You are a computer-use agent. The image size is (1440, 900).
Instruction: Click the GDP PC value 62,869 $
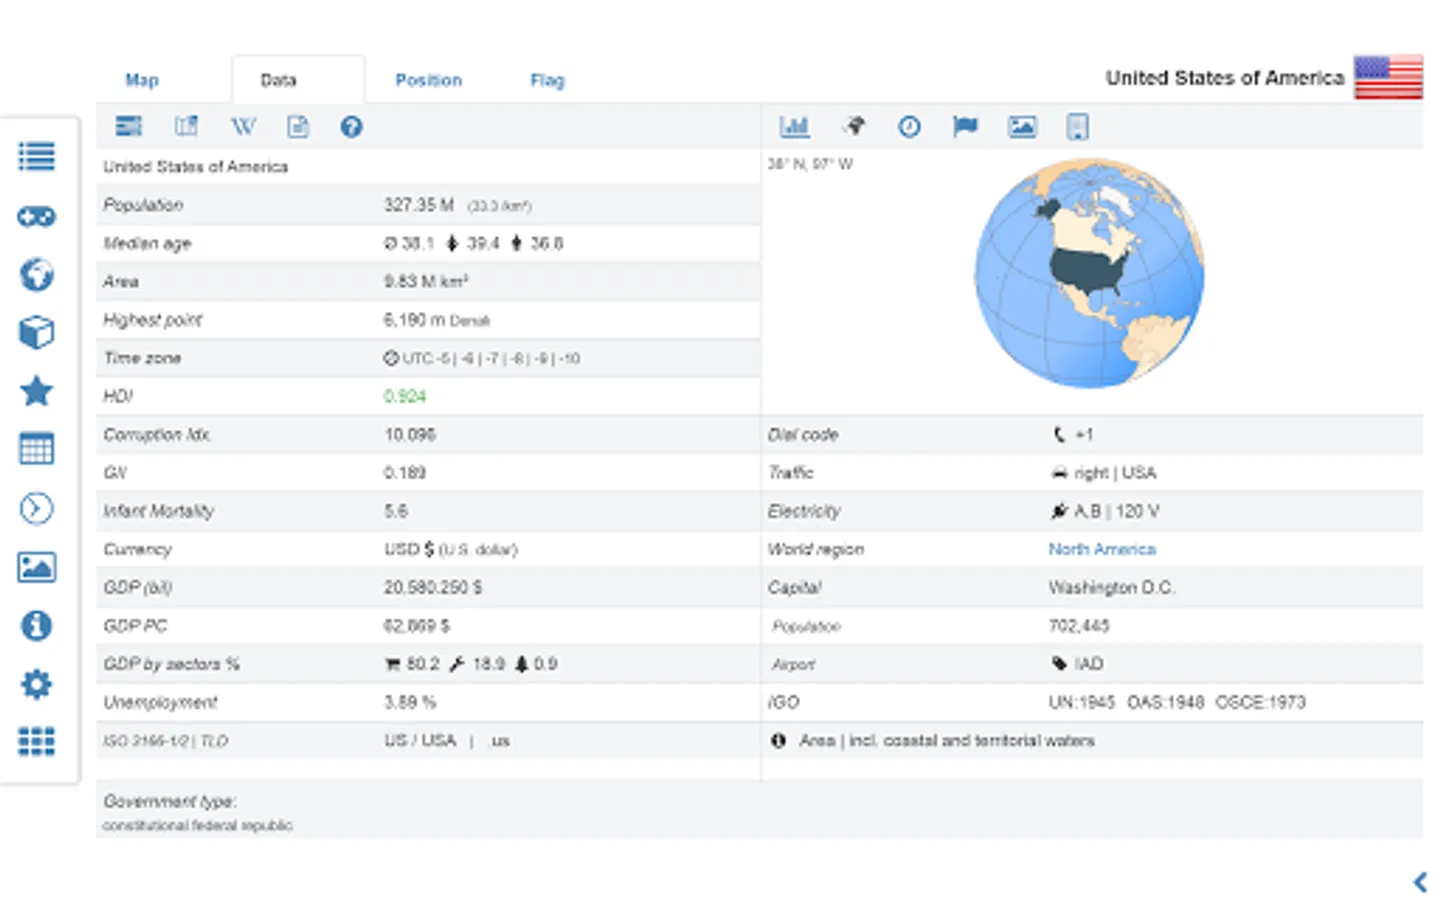tap(417, 626)
